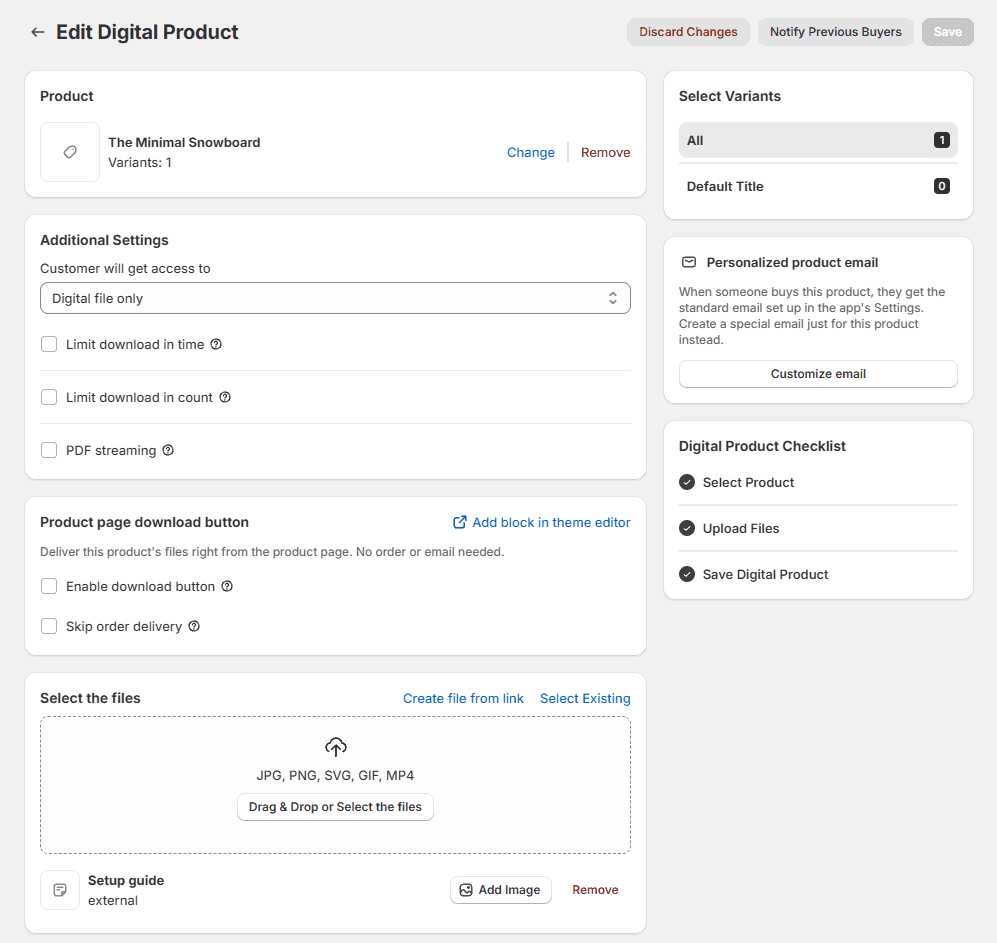
Task: Click the cloud upload icon
Action: point(336,747)
